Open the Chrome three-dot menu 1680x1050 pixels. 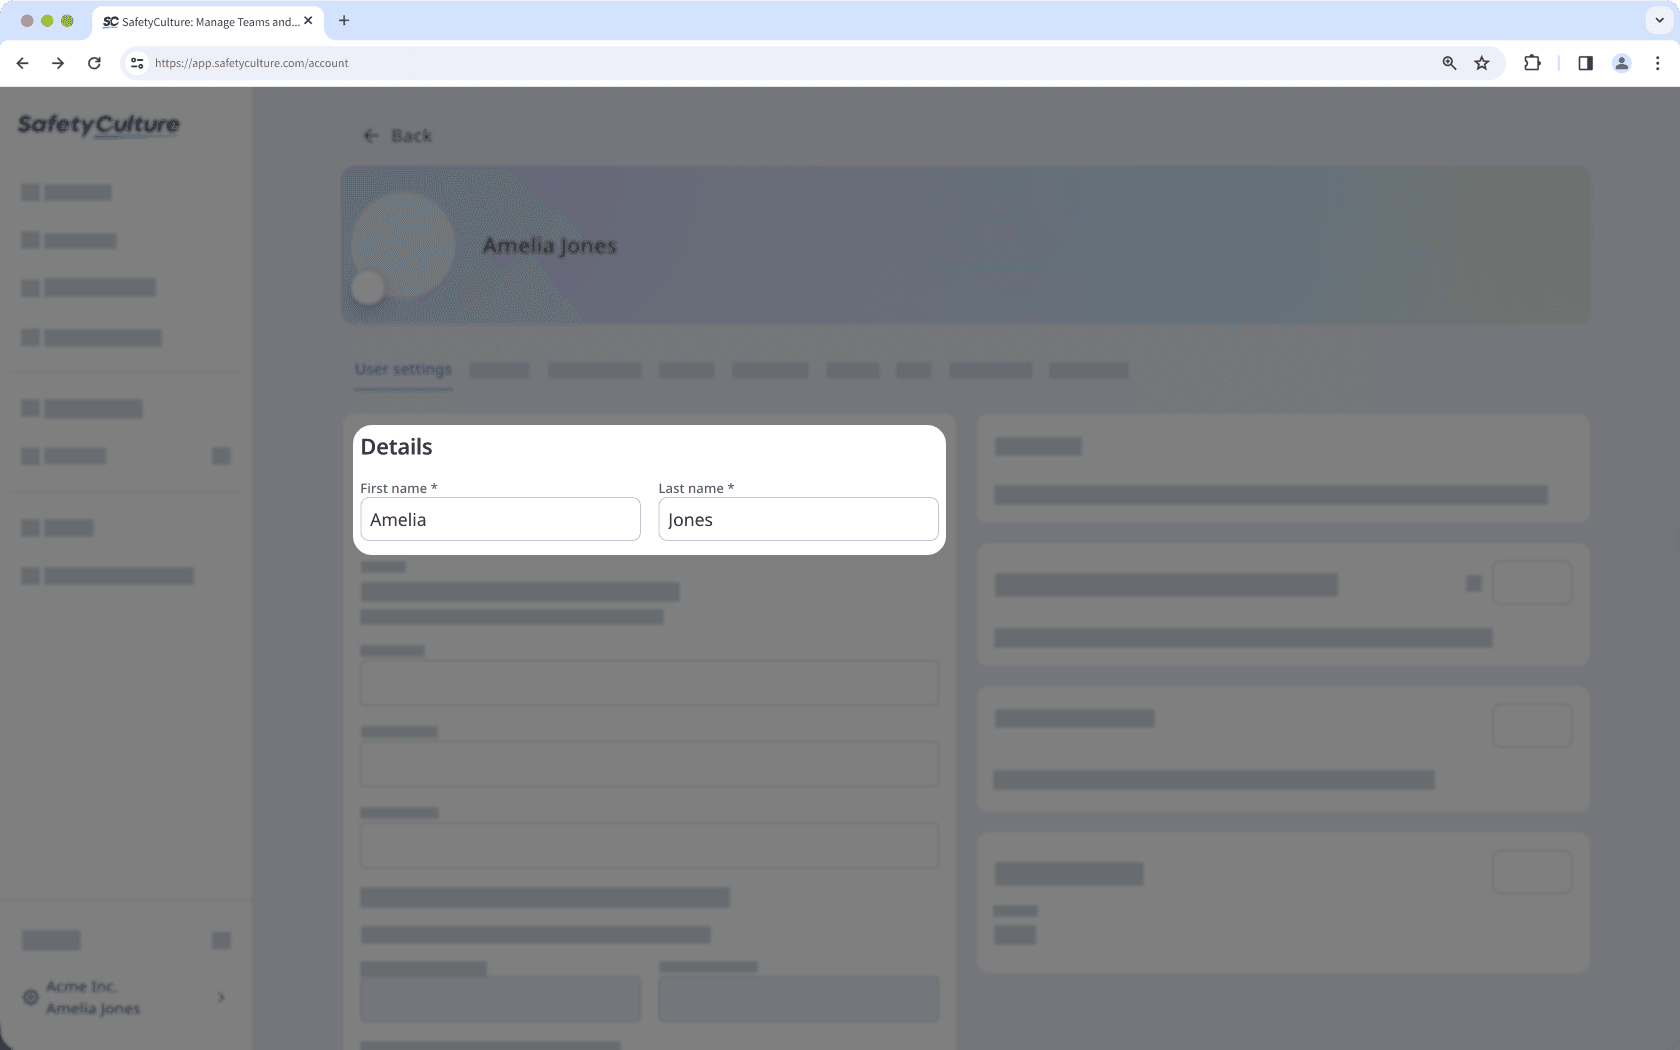(1658, 62)
